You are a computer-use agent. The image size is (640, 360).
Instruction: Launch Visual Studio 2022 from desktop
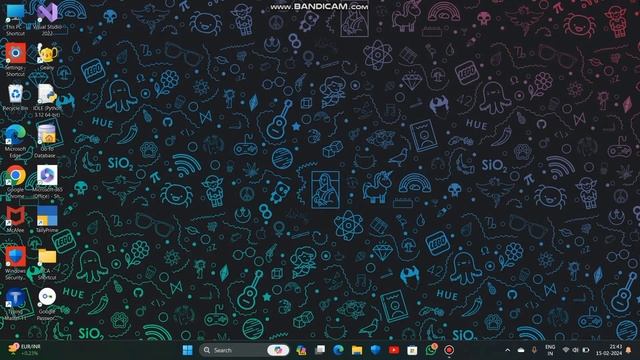click(47, 20)
